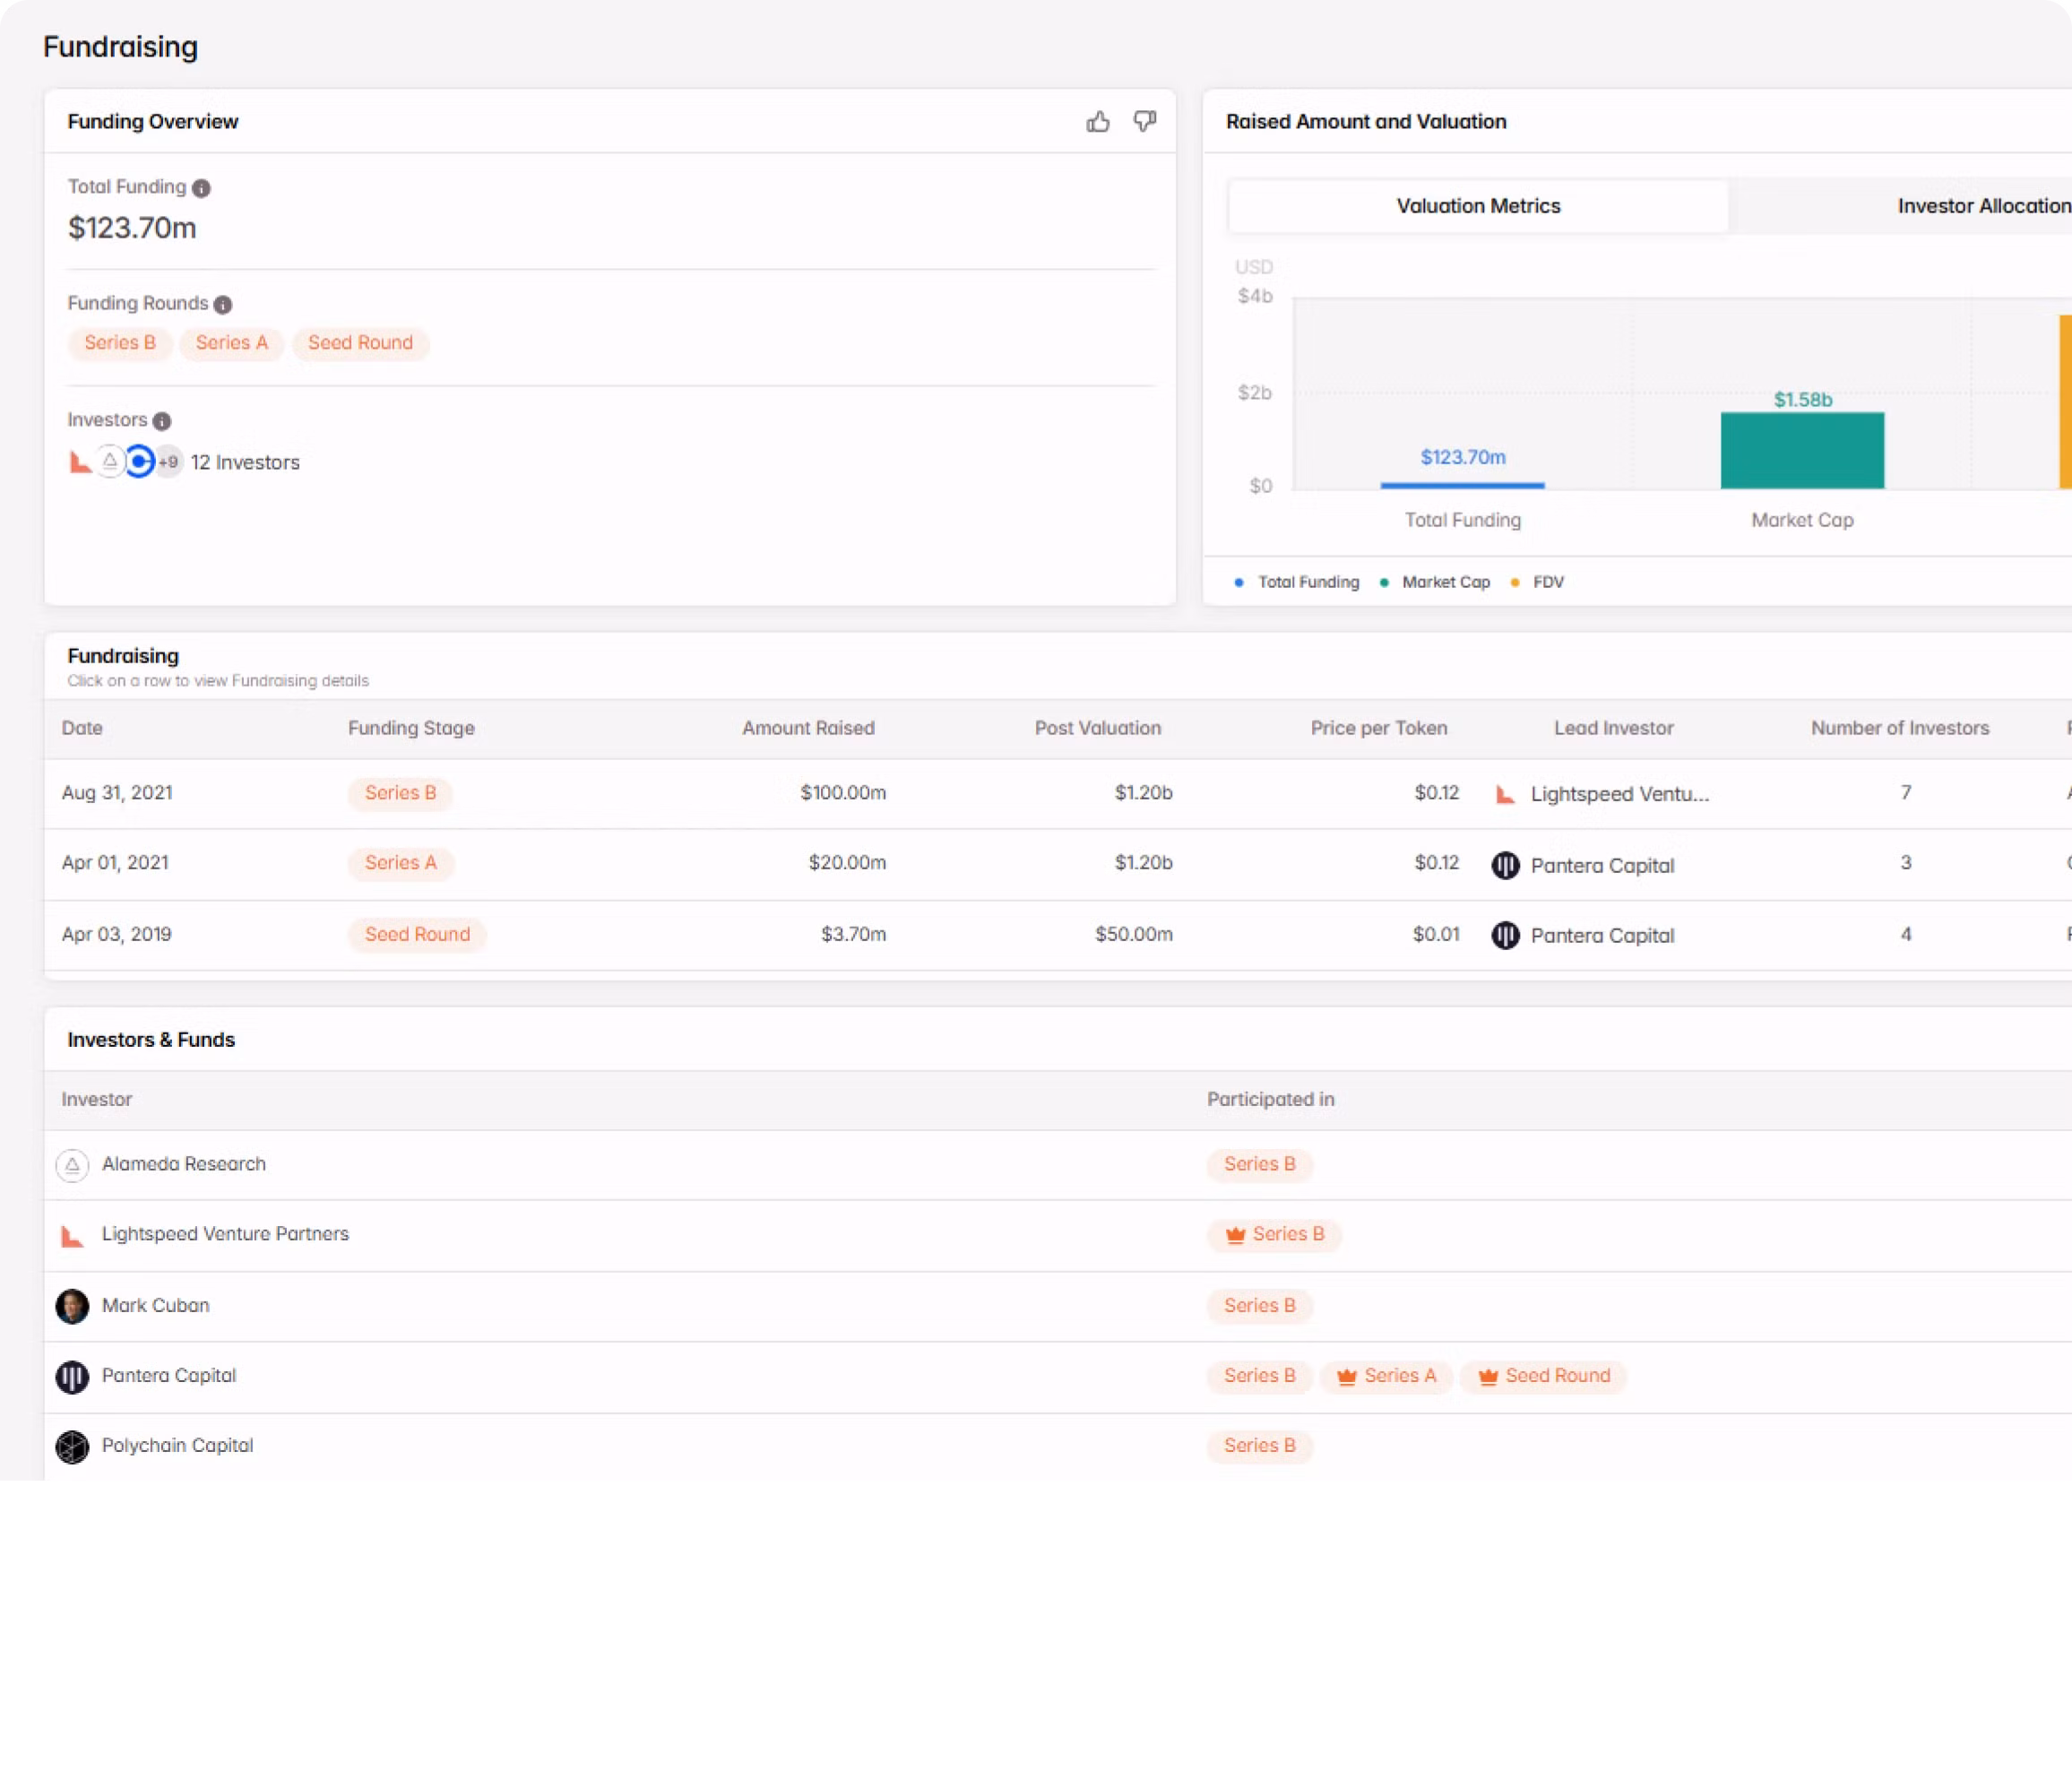This screenshot has width=2072, height=1771.
Task: Select the Valuation Metrics tab
Action: tap(1477, 206)
